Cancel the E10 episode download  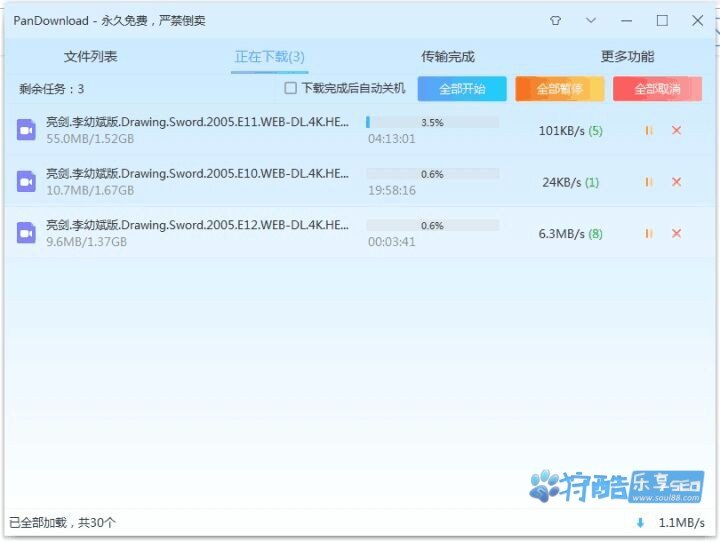tap(676, 182)
